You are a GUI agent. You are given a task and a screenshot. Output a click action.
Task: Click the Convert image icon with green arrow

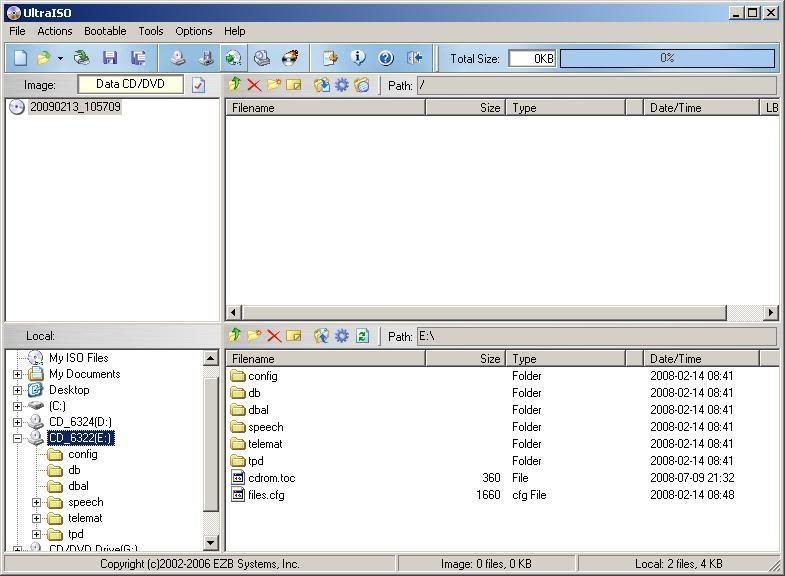233,58
